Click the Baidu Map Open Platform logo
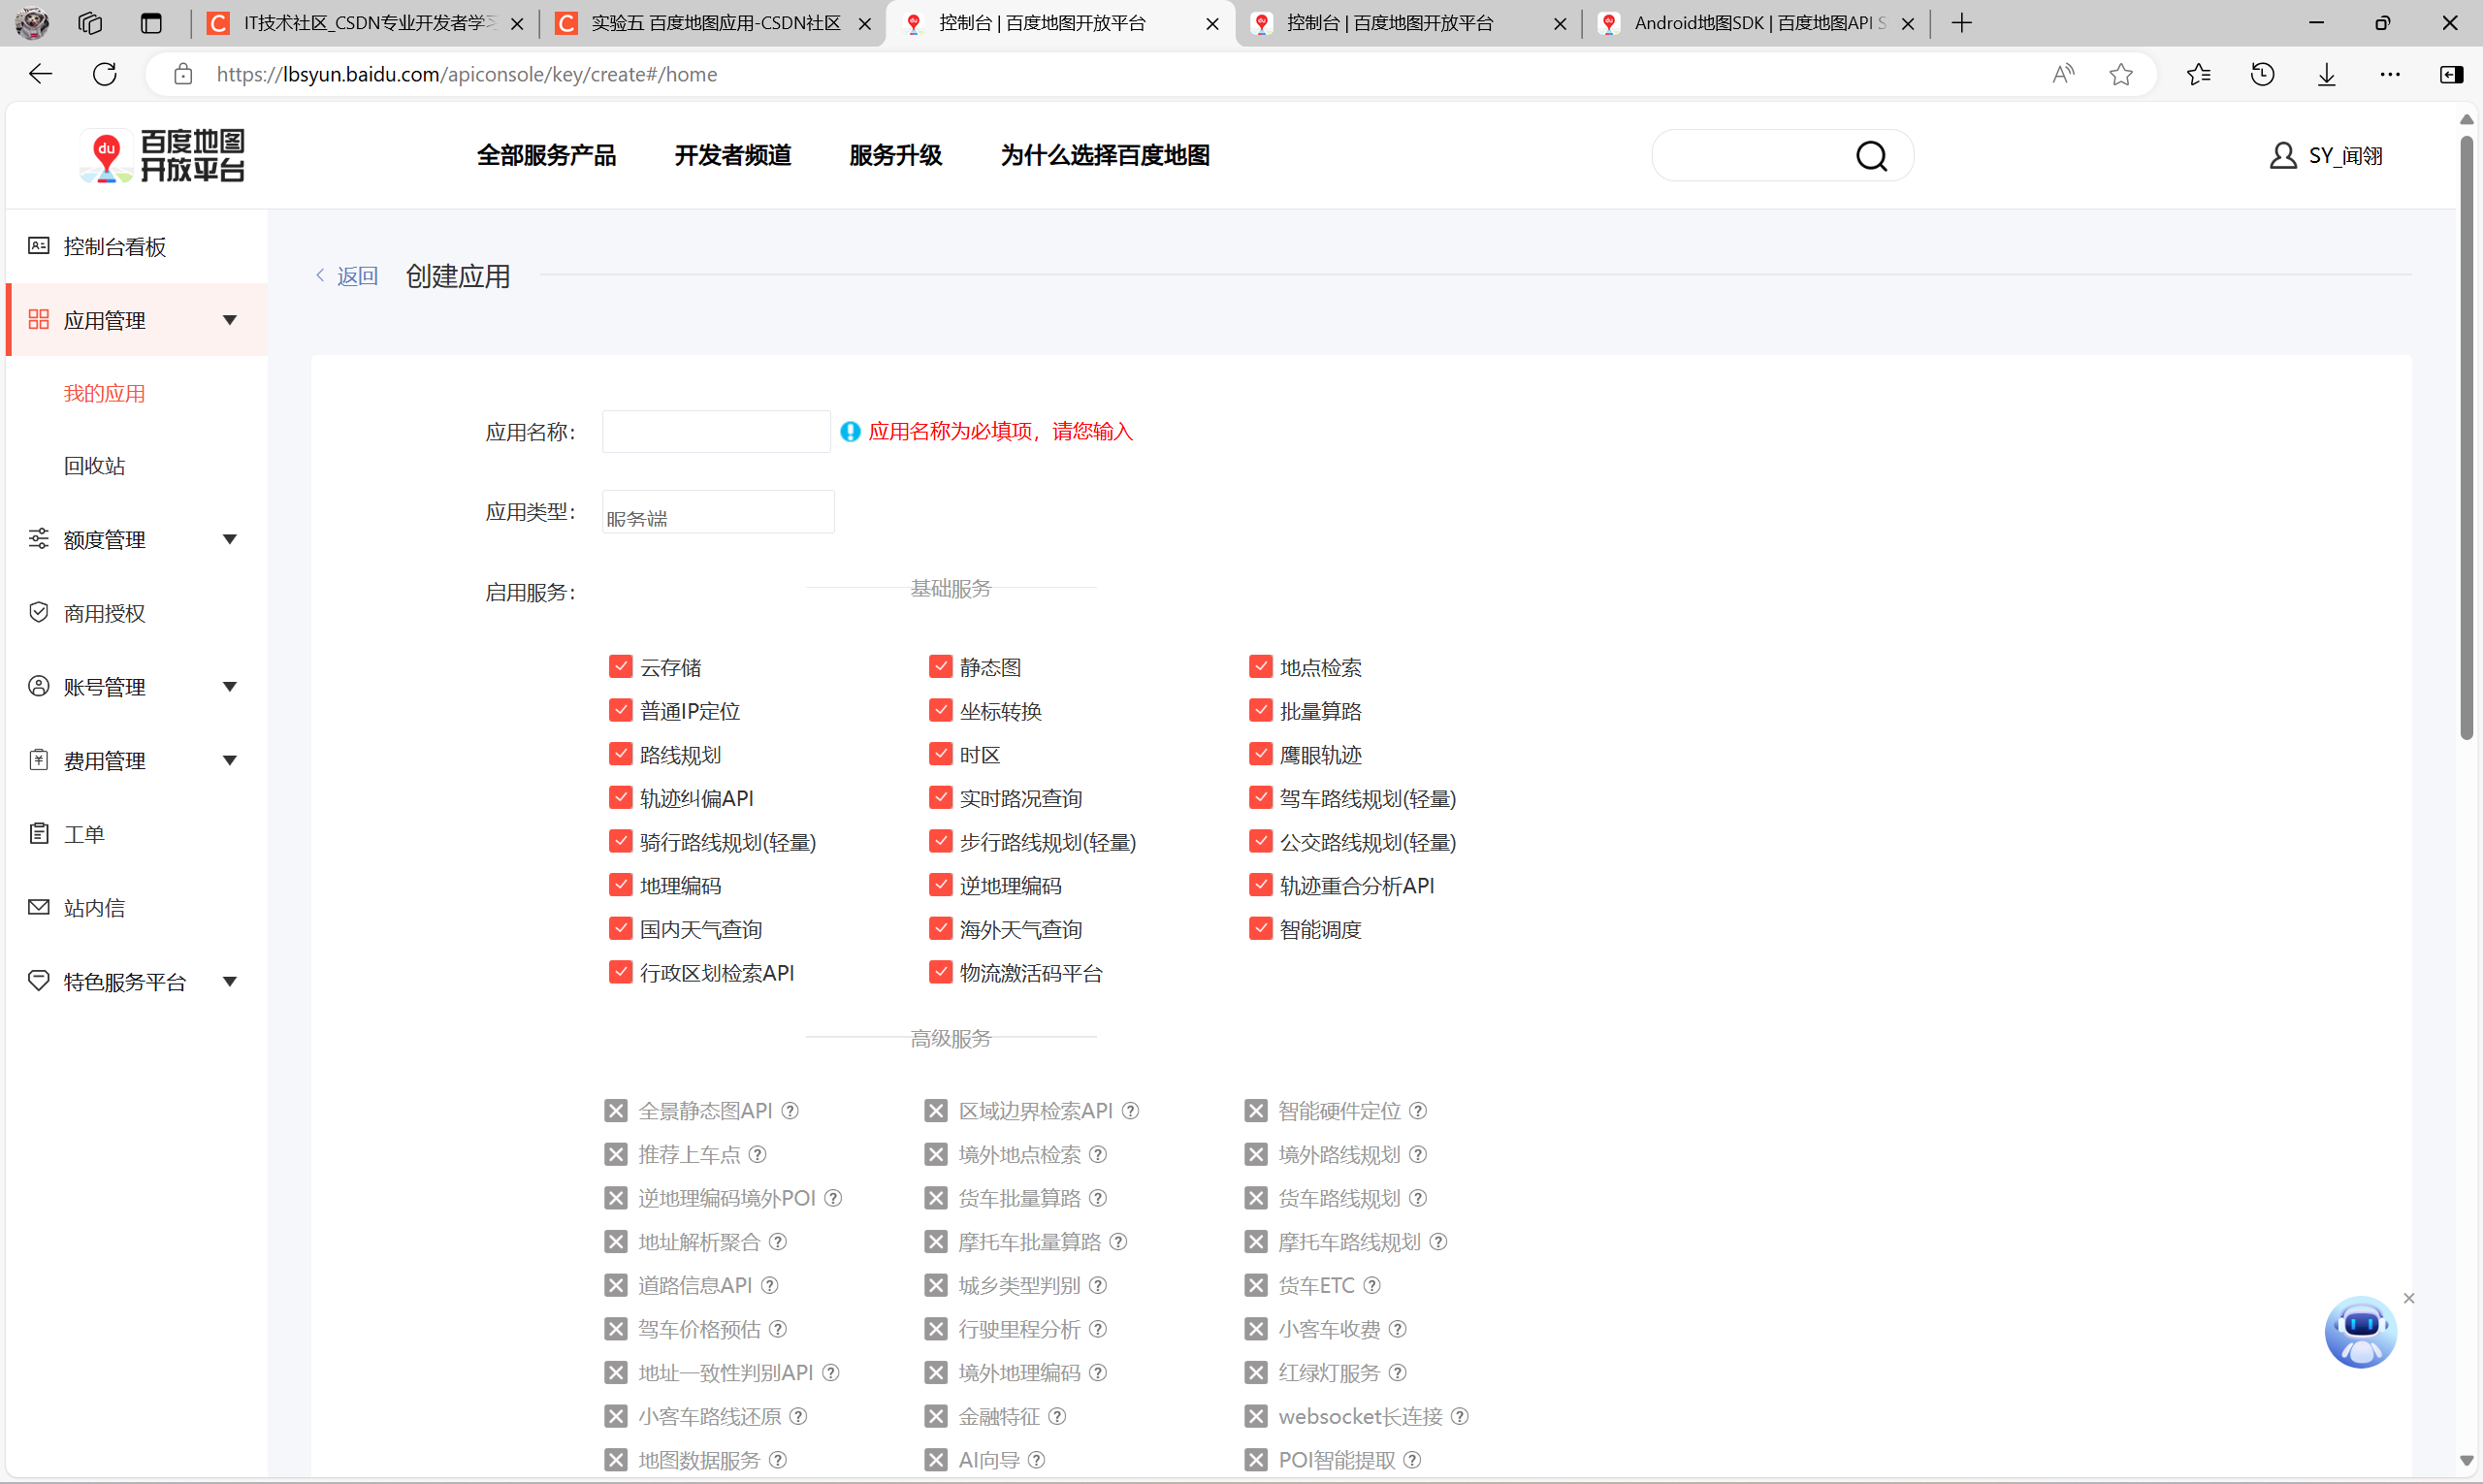2483x1484 pixels. coord(163,156)
